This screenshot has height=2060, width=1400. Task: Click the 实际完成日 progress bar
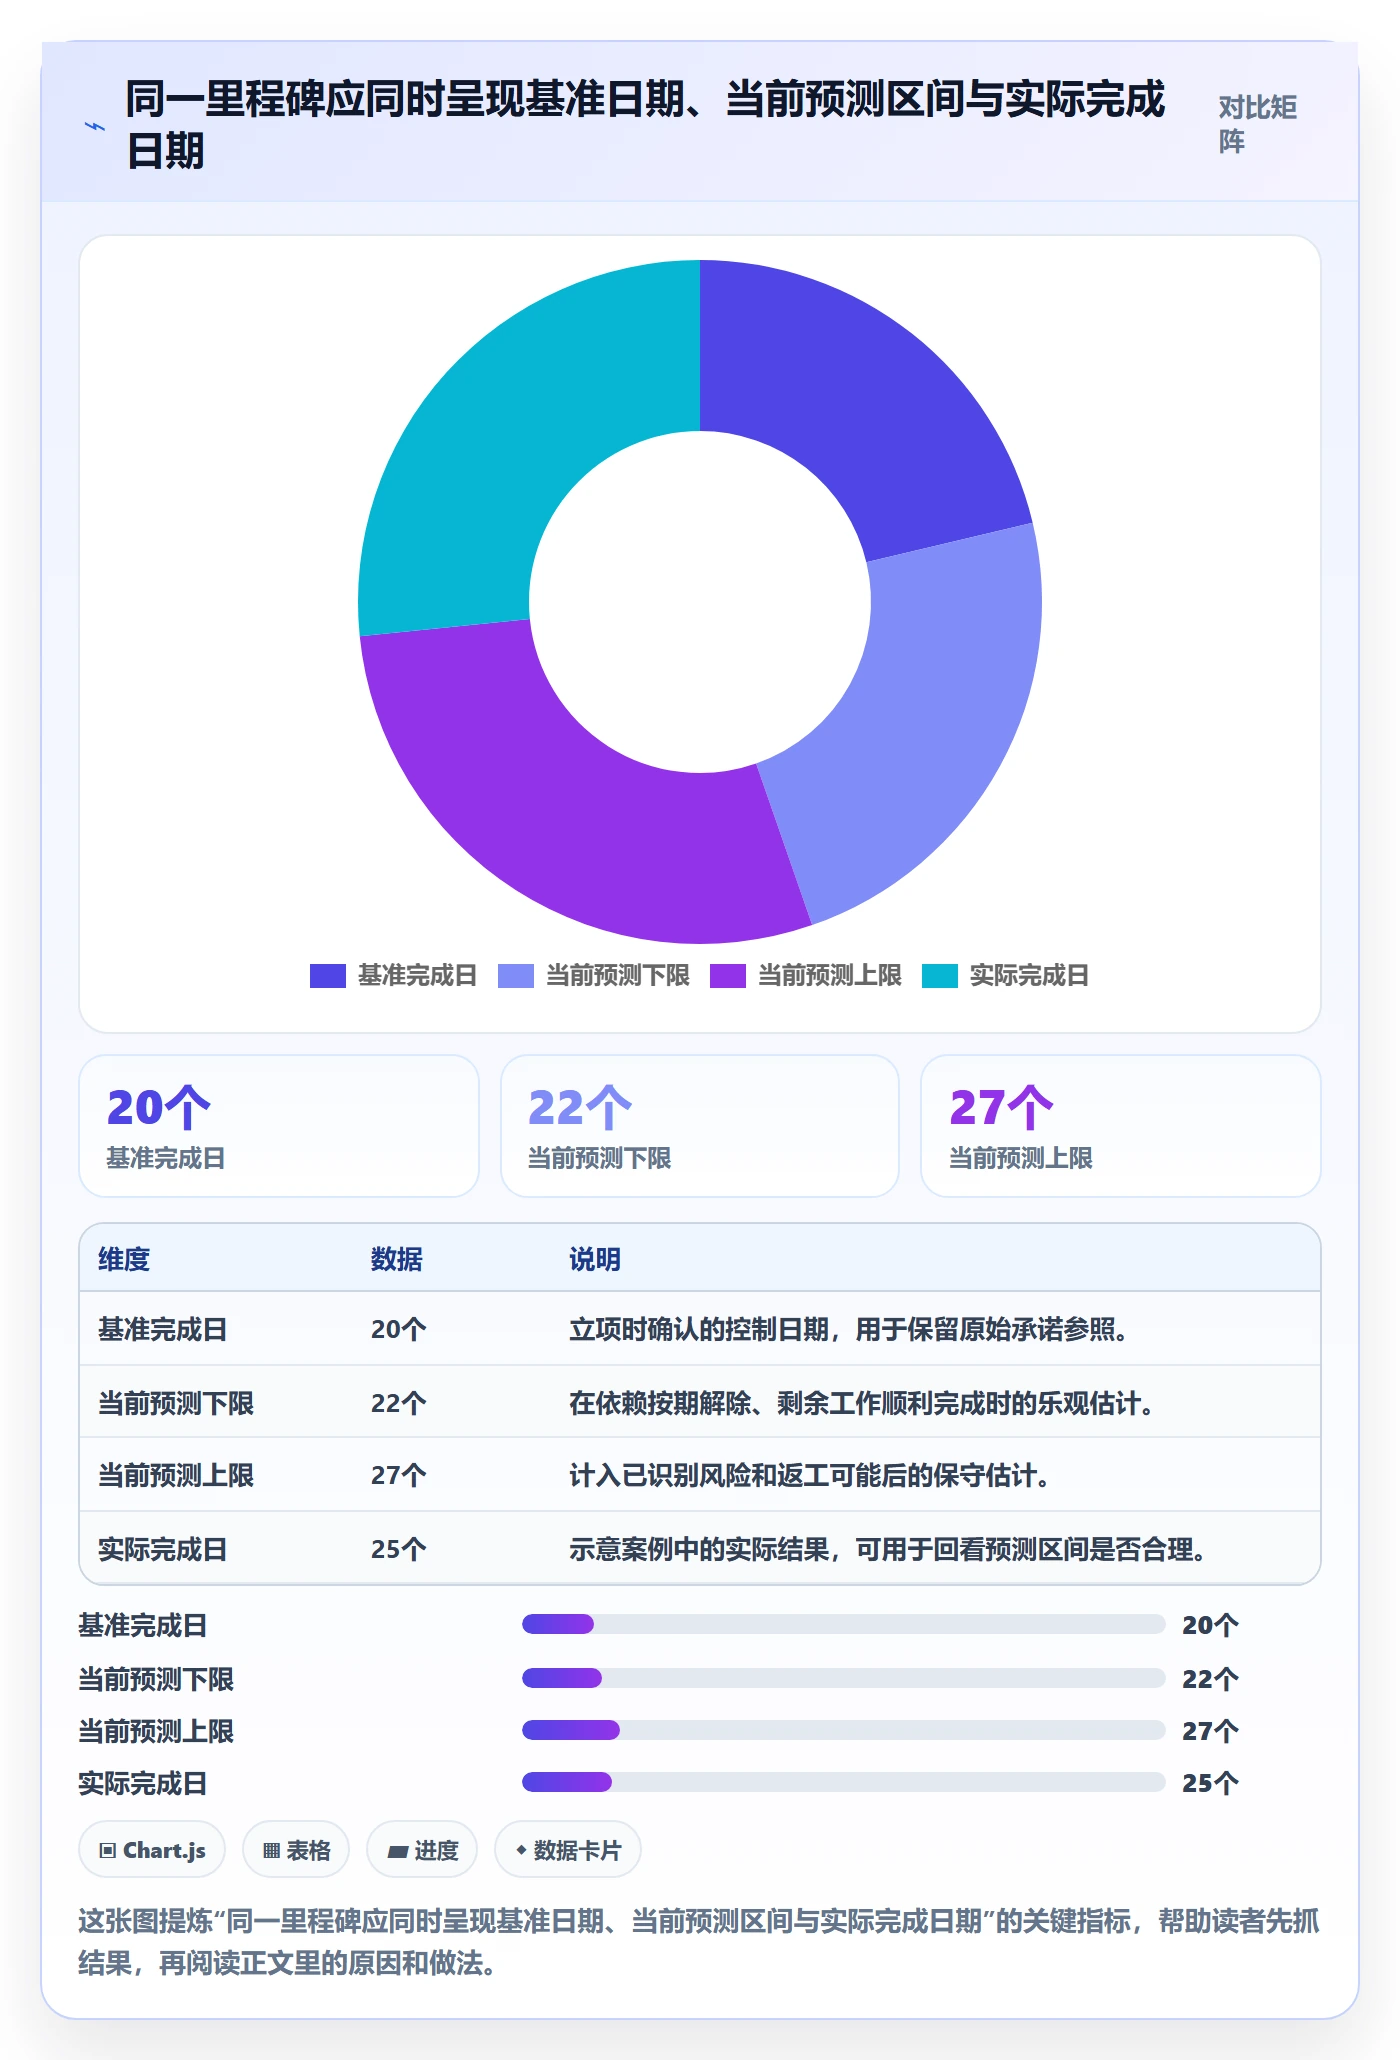coord(844,1782)
